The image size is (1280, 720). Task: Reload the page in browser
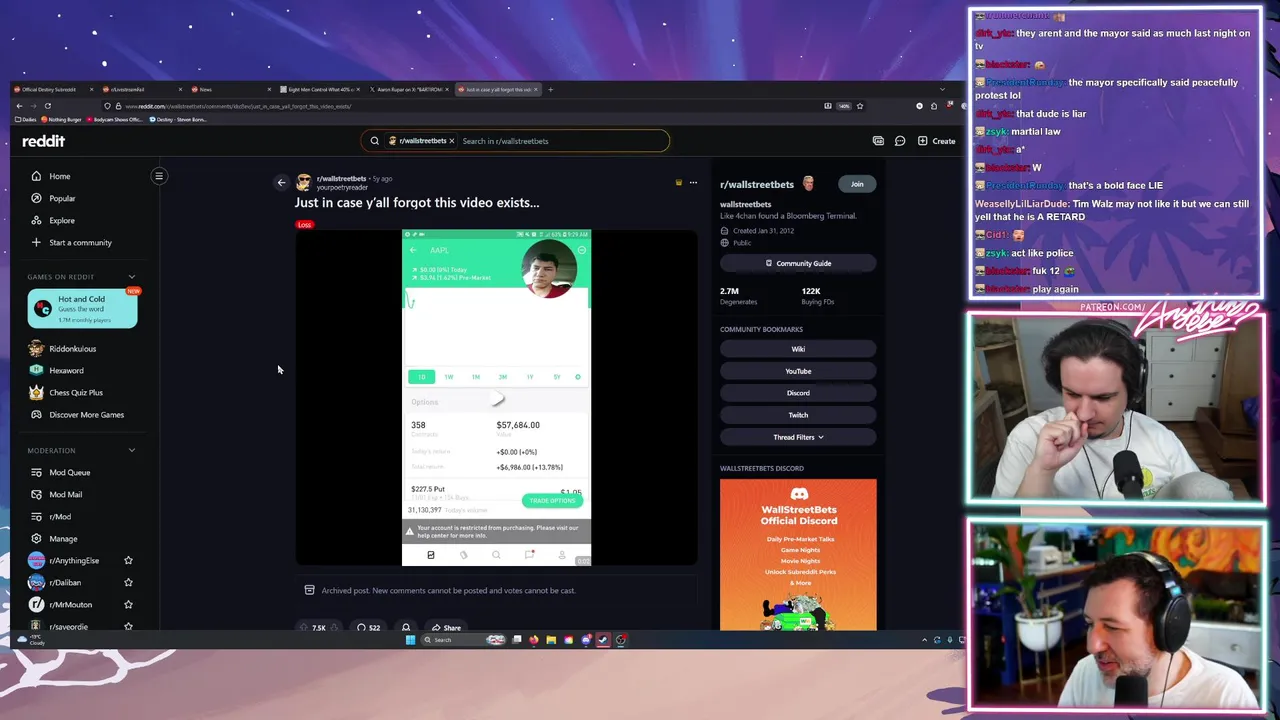pyautogui.click(x=47, y=106)
